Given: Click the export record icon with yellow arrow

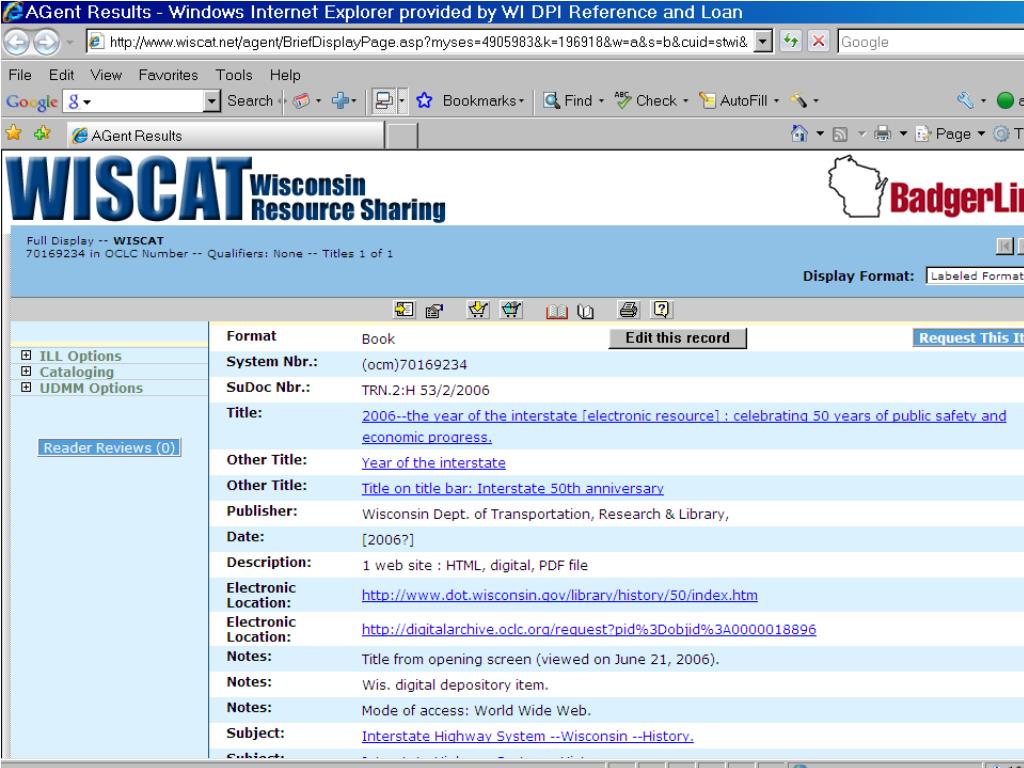Looking at the screenshot, I should 404,310.
